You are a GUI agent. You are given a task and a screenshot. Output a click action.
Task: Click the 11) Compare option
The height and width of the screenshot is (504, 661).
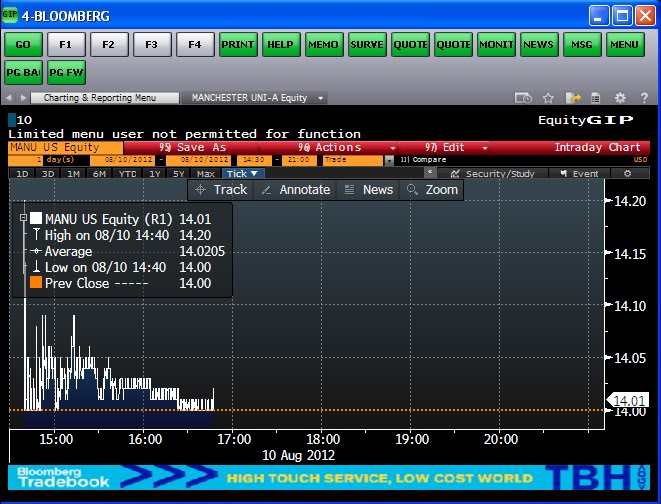pyautogui.click(x=423, y=160)
